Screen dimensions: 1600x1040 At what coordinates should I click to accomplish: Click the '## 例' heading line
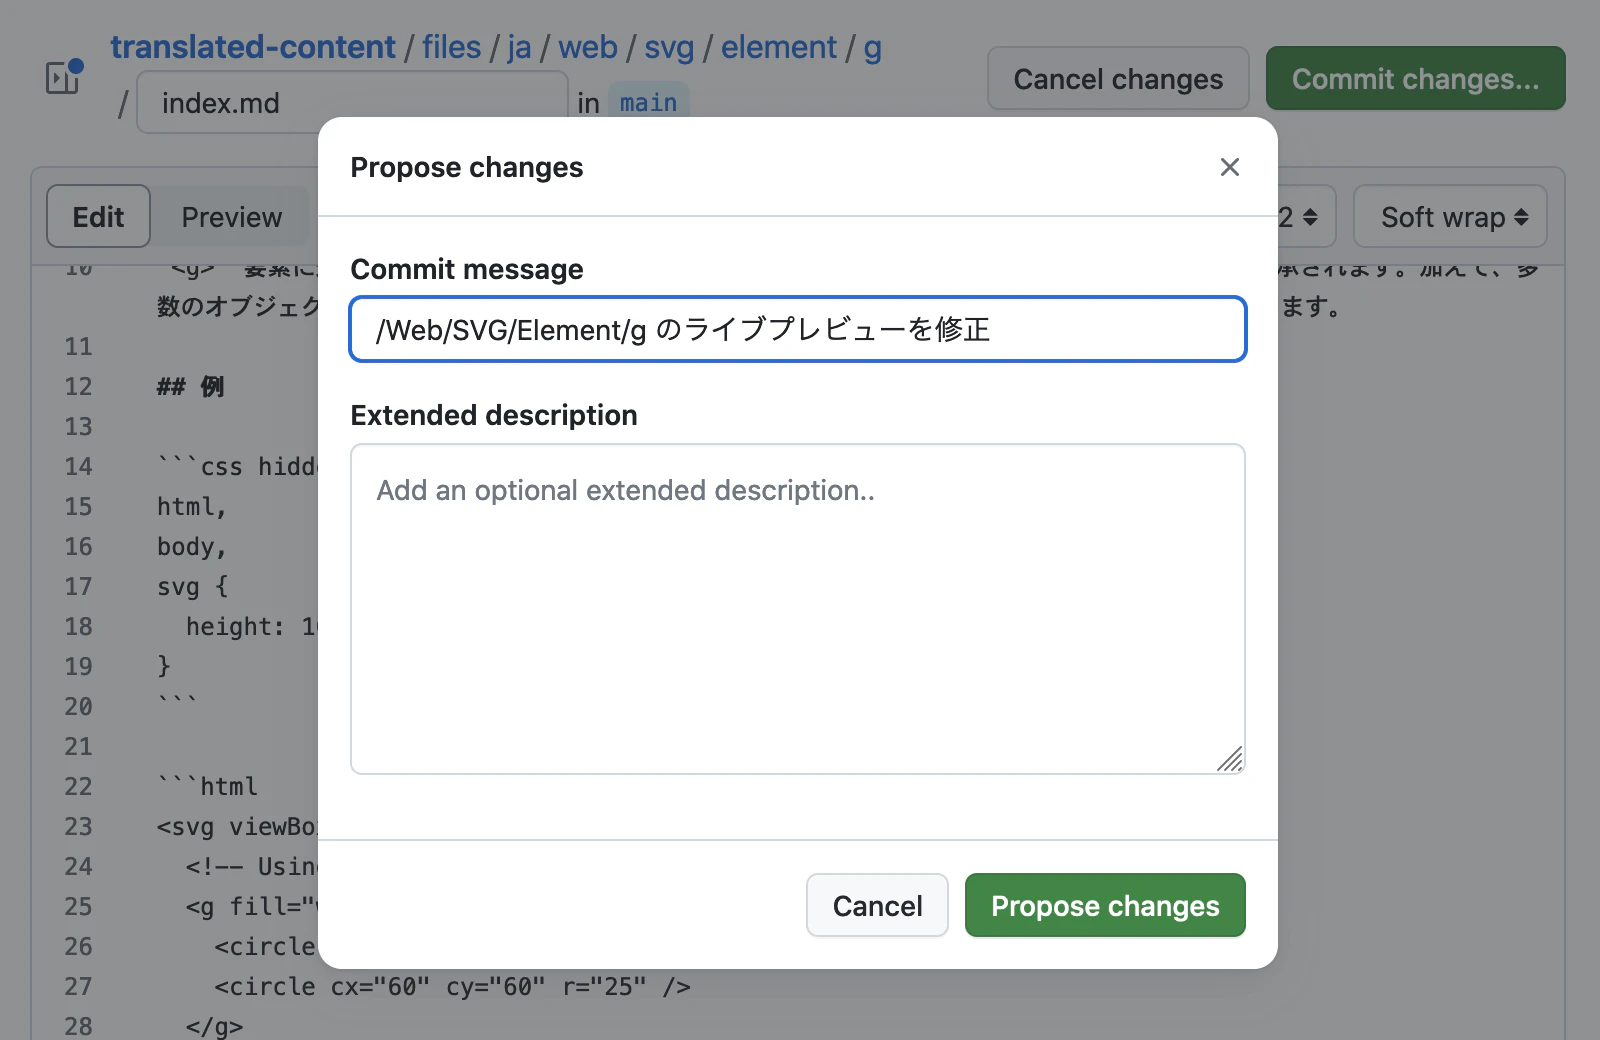190,386
